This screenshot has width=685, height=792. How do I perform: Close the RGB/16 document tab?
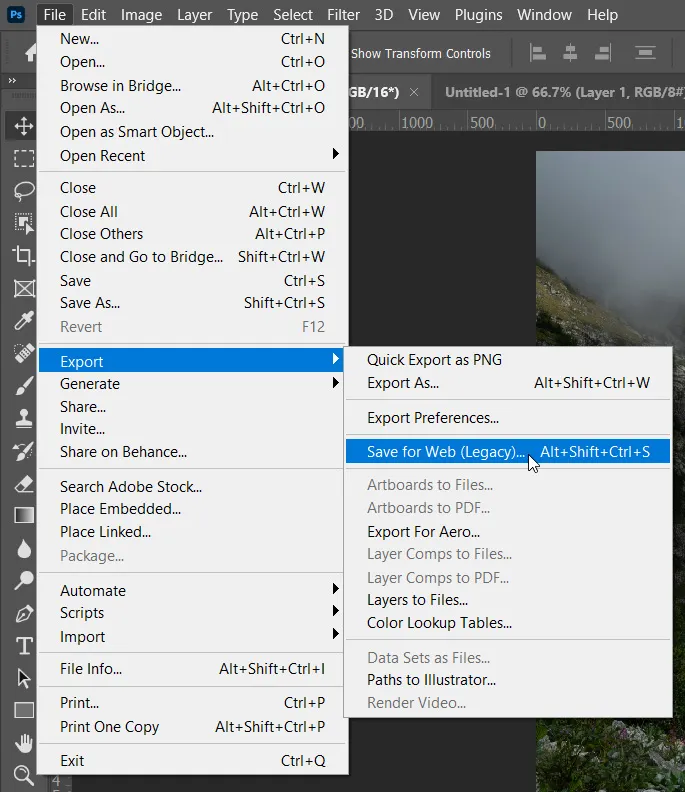pos(414,92)
